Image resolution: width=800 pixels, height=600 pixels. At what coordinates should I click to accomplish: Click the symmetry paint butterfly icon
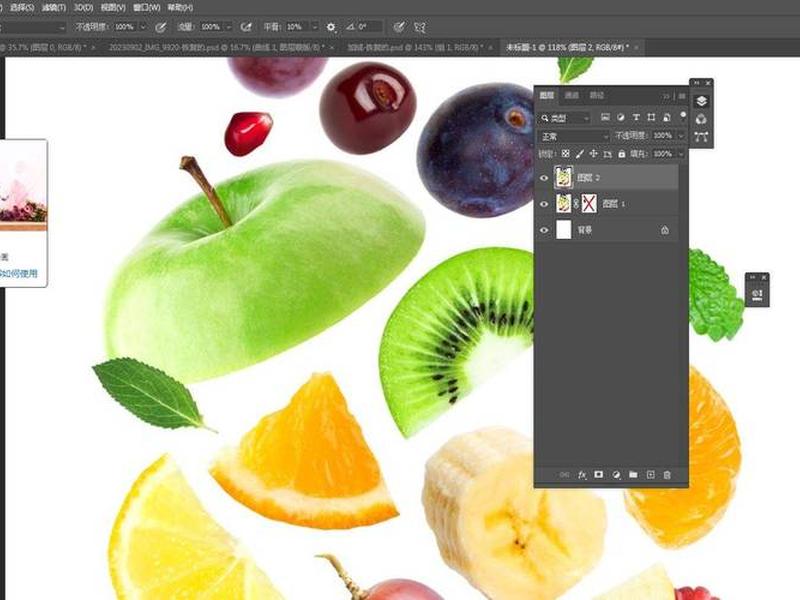pyautogui.click(x=419, y=27)
